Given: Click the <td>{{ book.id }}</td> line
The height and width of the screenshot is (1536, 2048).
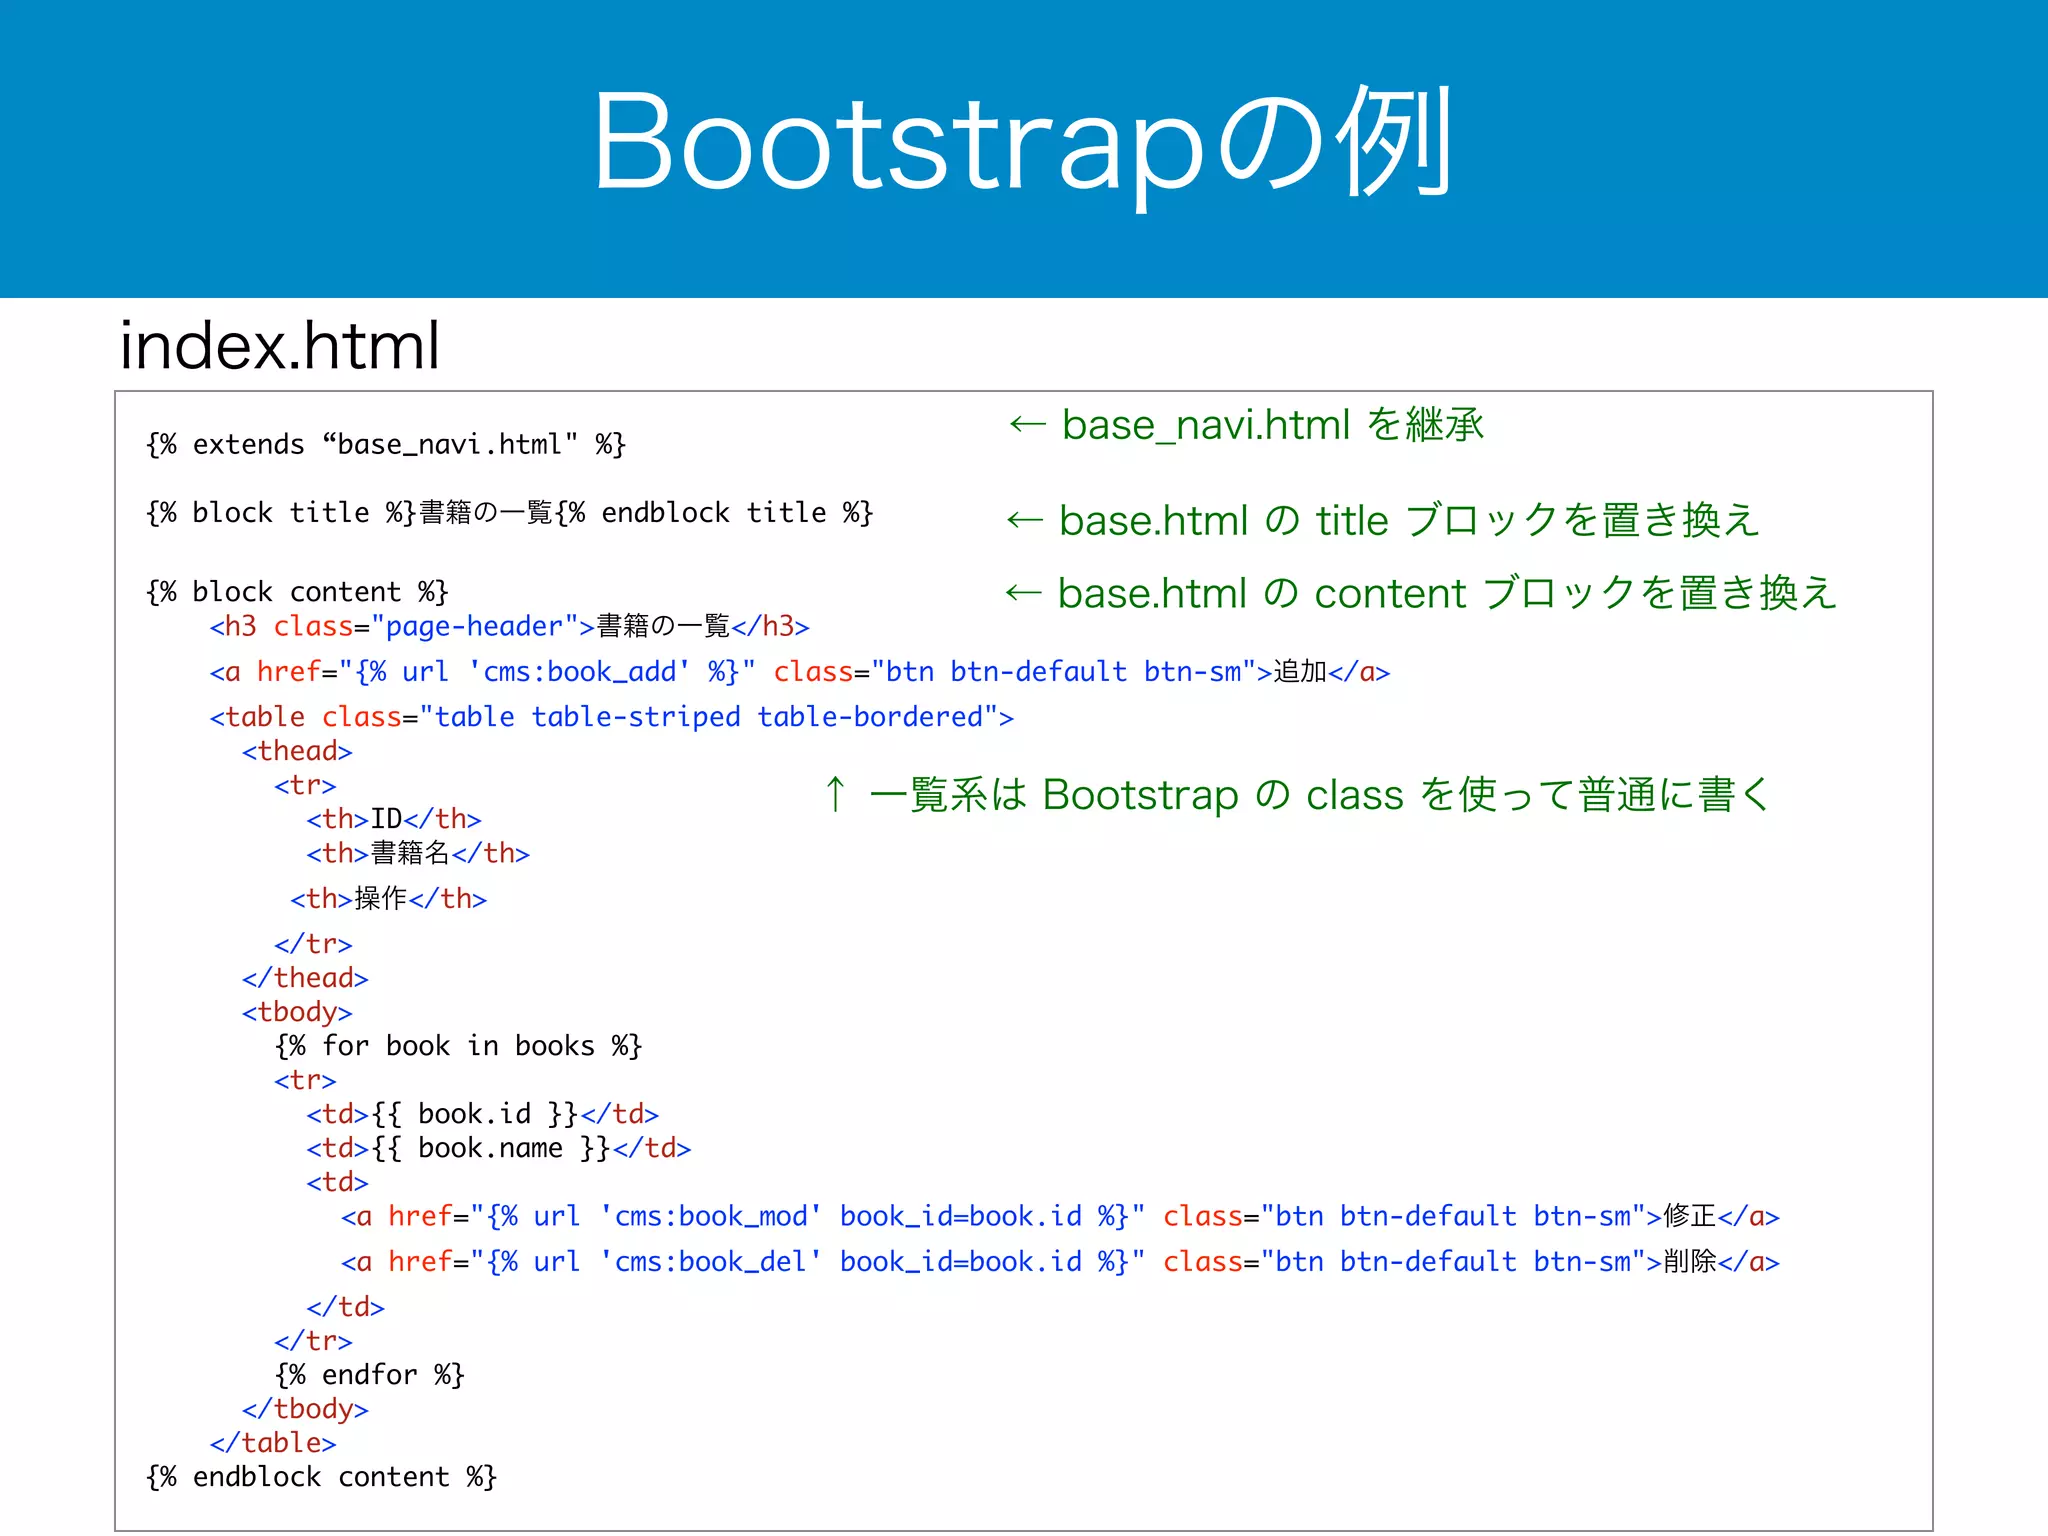Looking at the screenshot, I should point(483,1114).
